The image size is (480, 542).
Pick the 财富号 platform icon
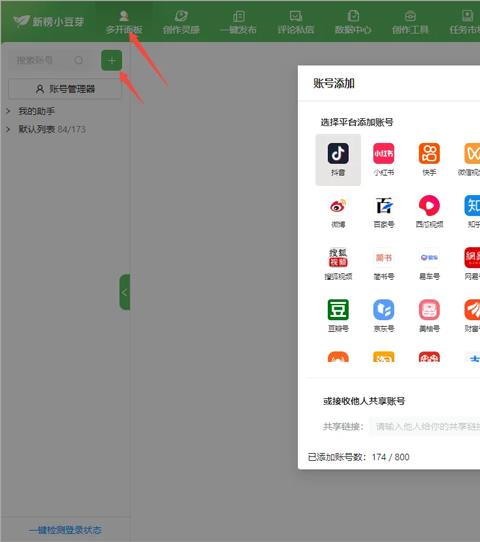(x=472, y=310)
